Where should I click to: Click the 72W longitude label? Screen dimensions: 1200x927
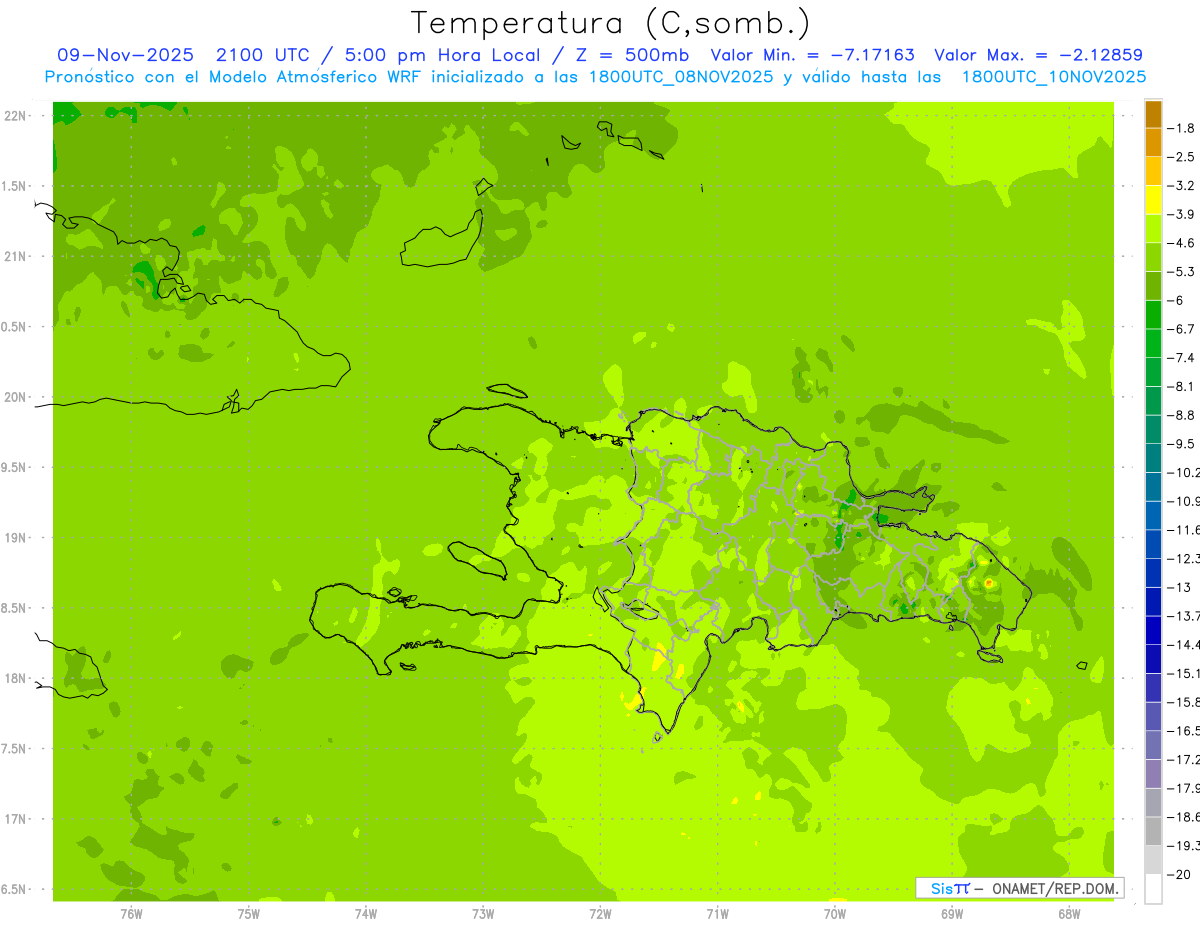click(600, 913)
